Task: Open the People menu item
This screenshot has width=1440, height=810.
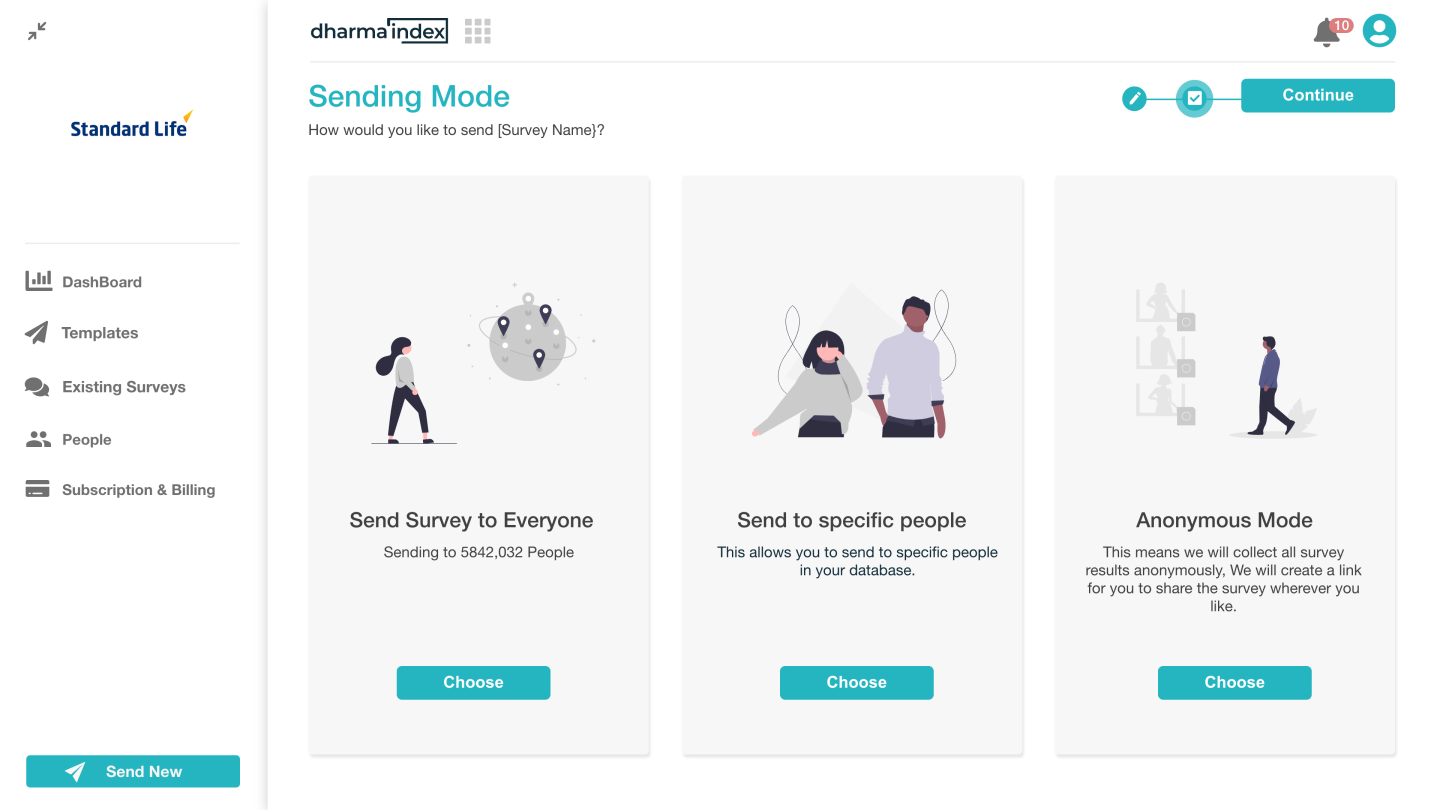Action: coord(86,440)
